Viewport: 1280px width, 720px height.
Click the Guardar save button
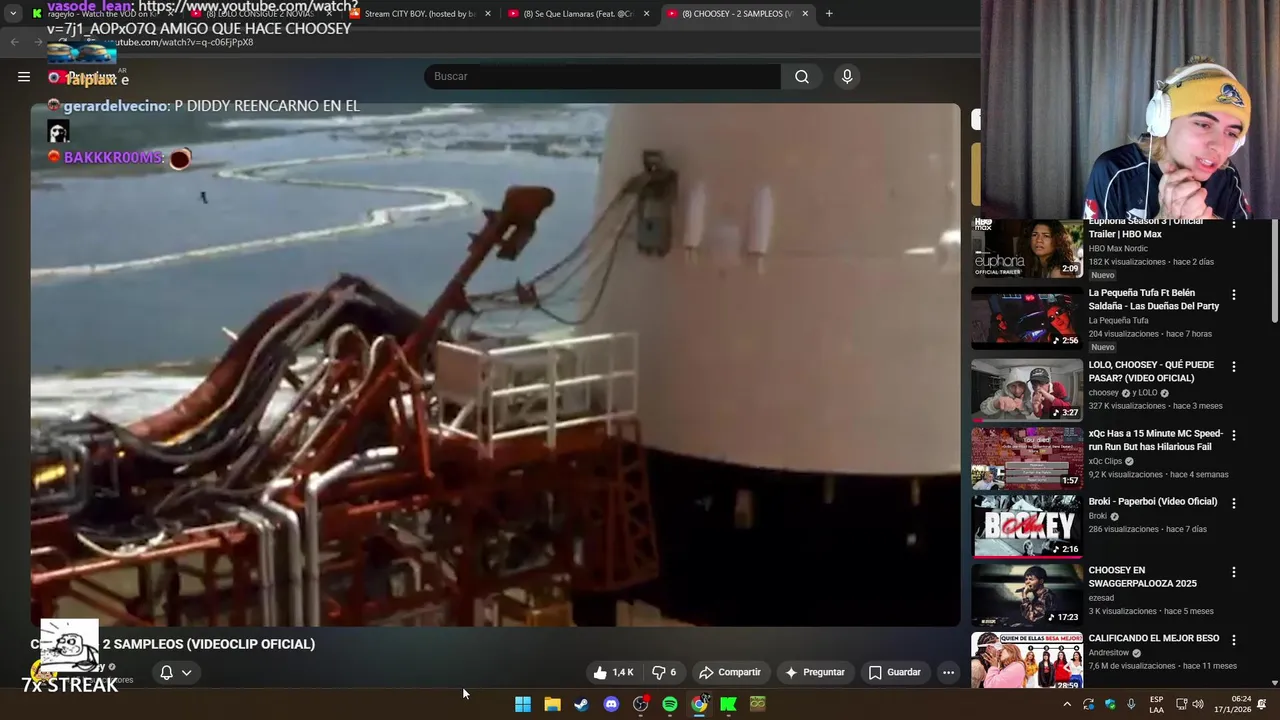pos(895,672)
